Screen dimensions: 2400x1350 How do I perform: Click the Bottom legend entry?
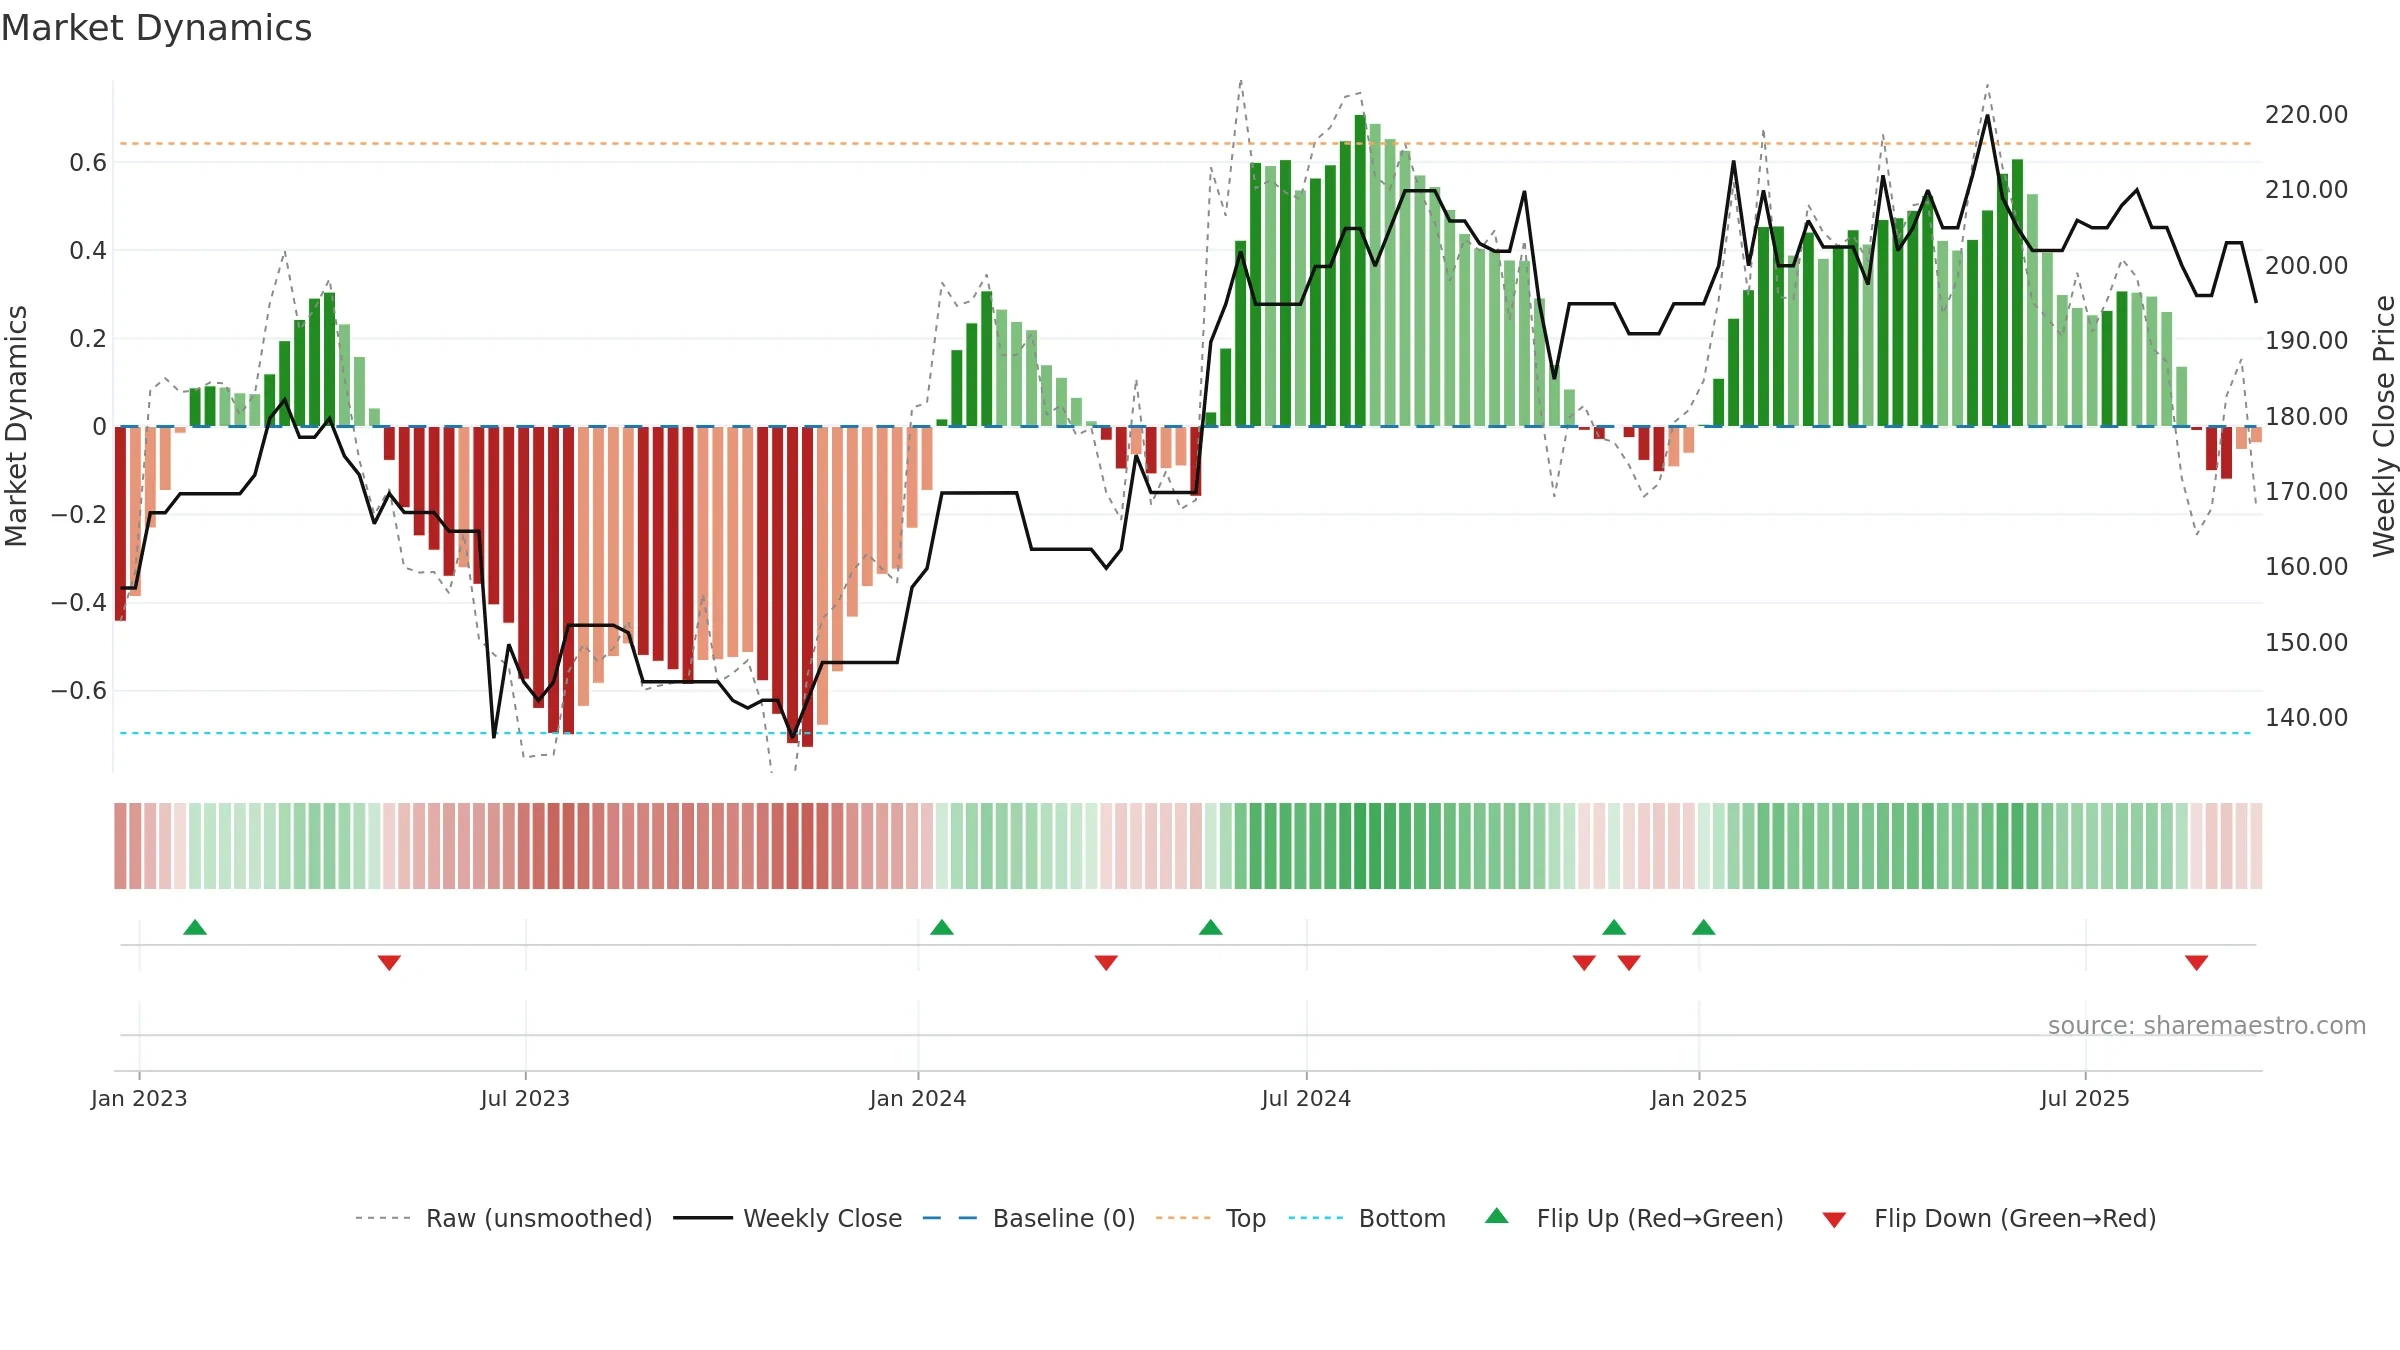1367,1218
